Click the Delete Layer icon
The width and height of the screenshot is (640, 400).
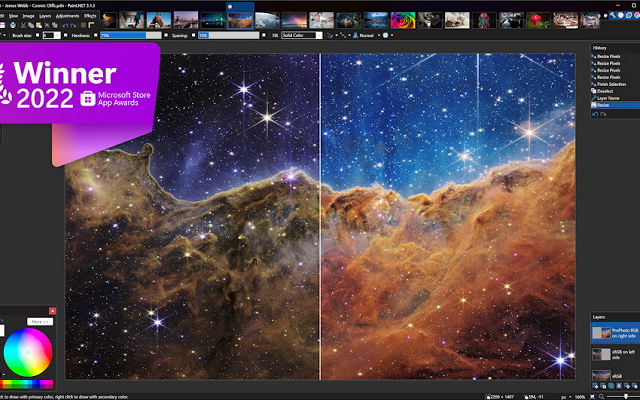(x=604, y=386)
